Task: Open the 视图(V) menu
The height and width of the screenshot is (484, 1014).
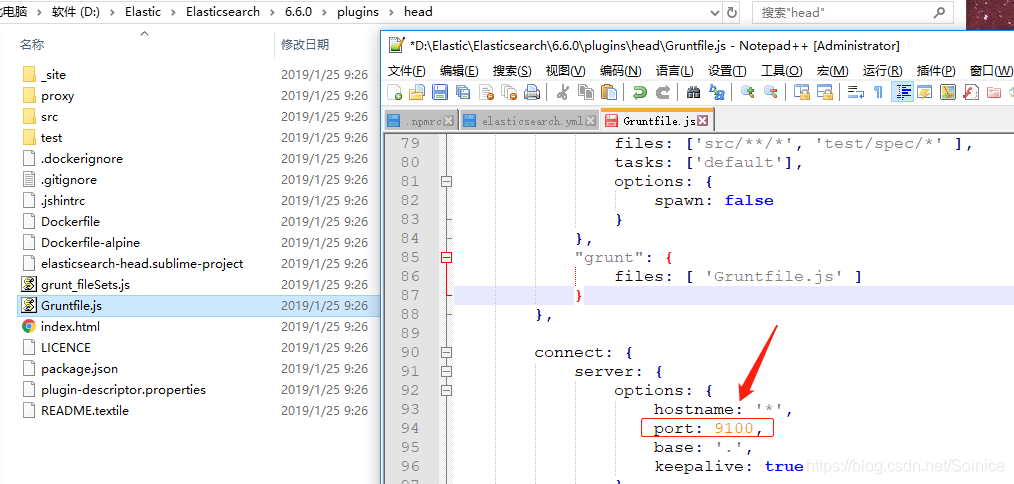Action: pyautogui.click(x=566, y=71)
